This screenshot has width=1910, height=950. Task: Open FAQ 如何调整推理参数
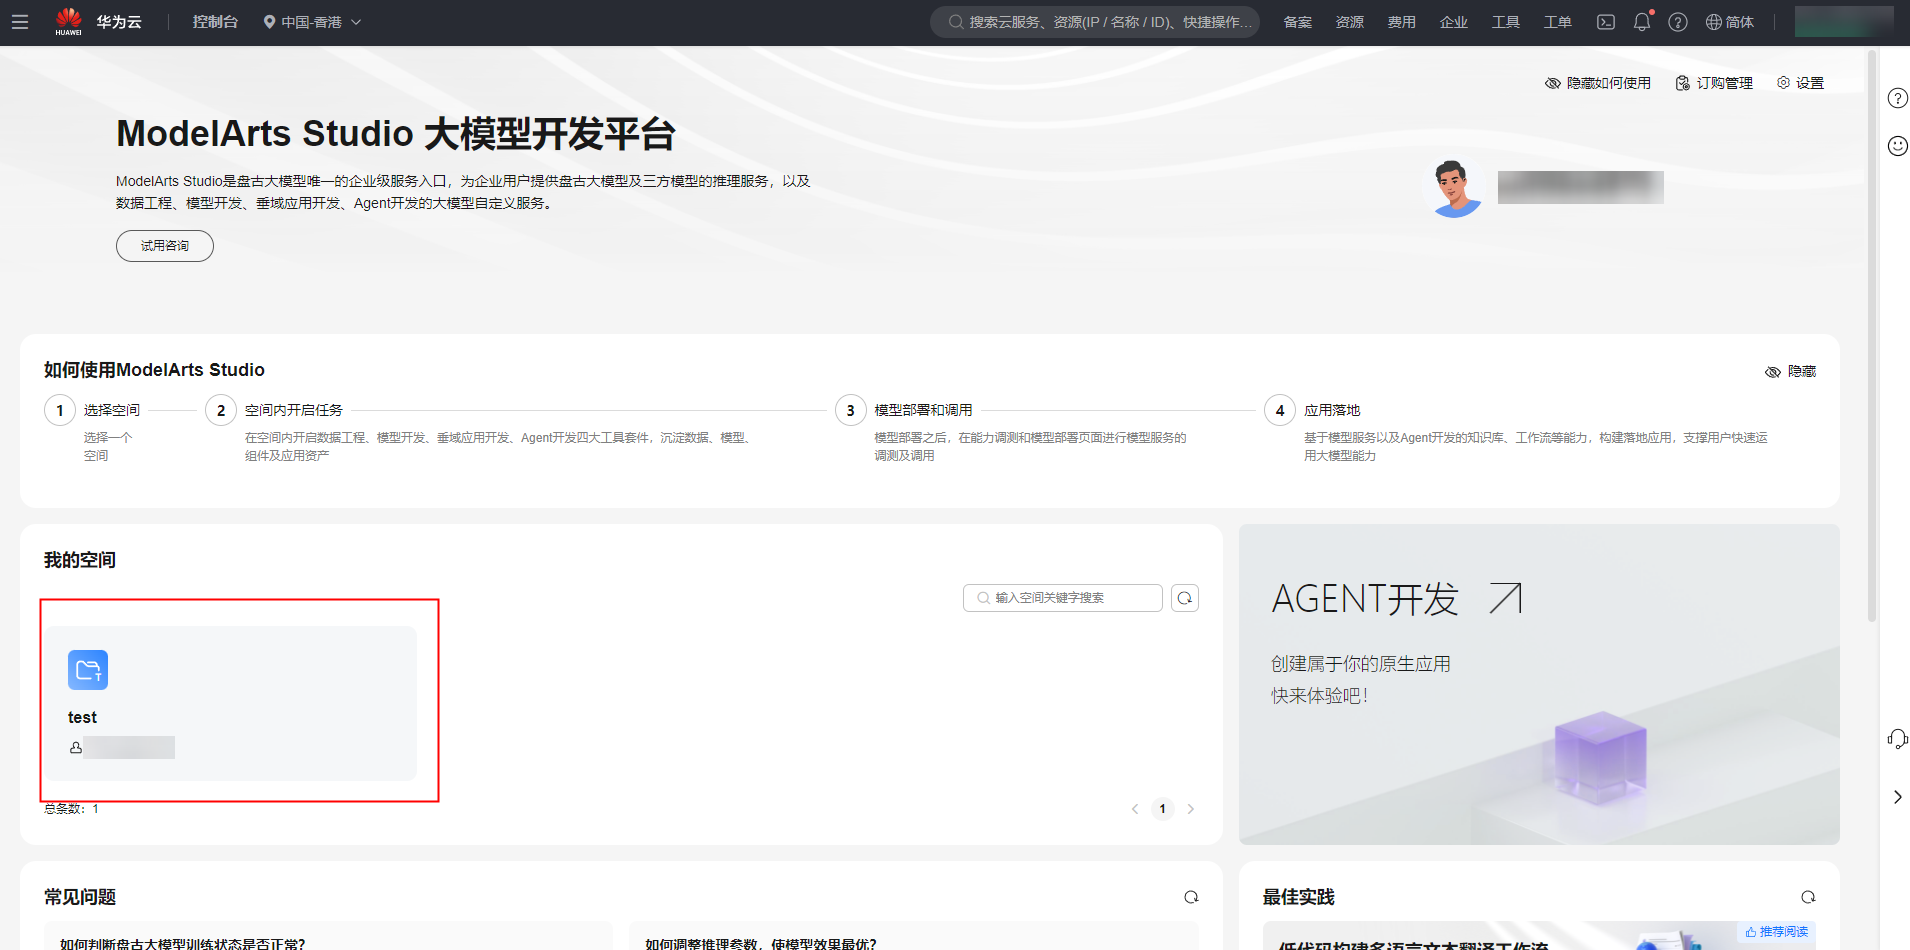(761, 943)
